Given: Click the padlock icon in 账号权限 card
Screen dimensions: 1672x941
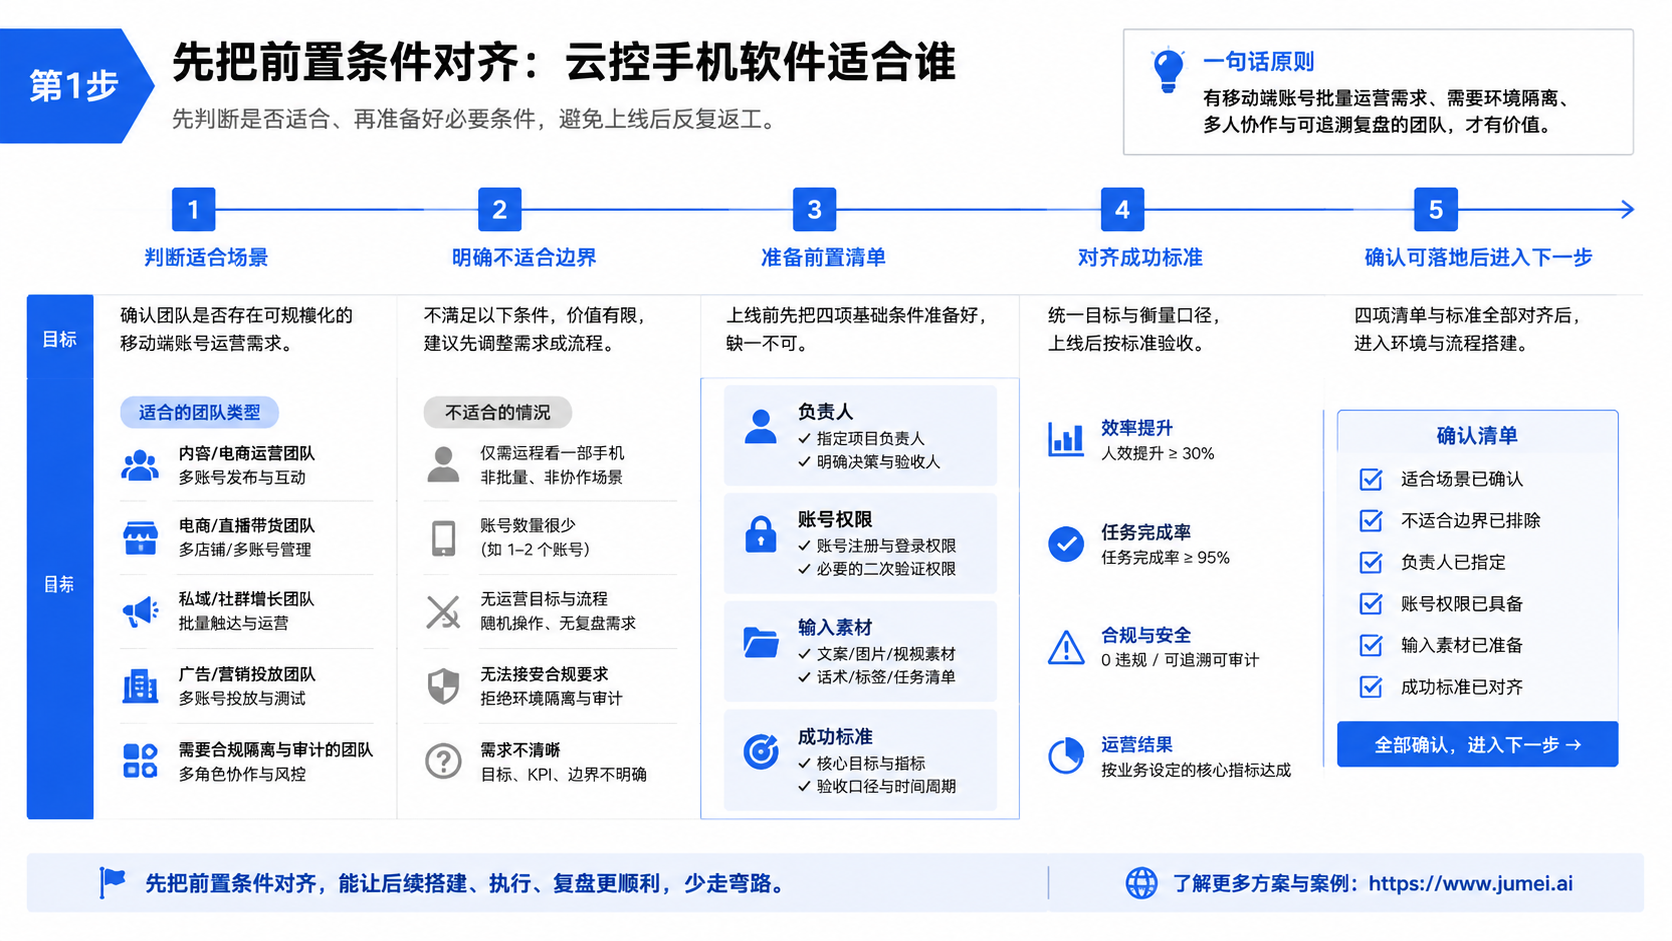Looking at the screenshot, I should tap(761, 534).
